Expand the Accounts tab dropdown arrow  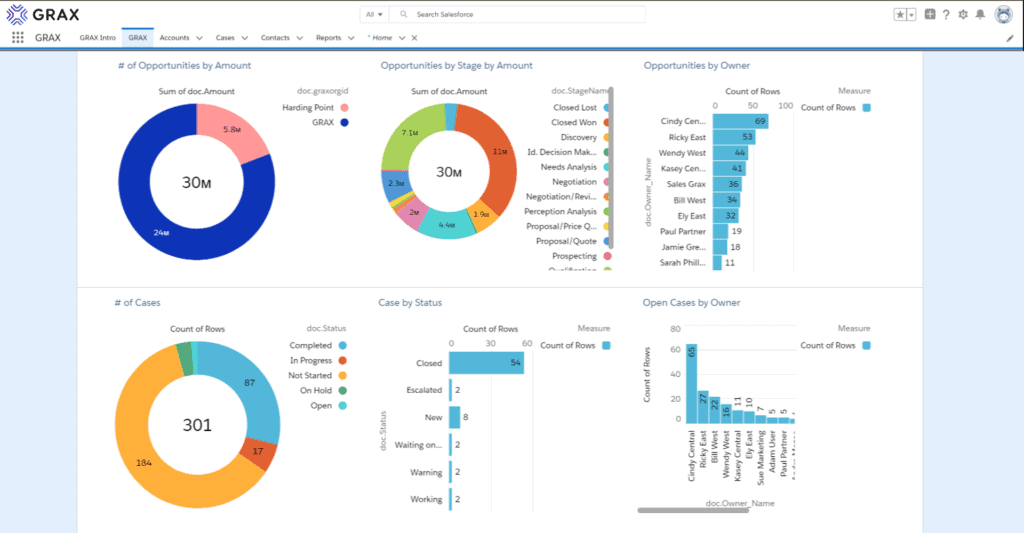click(199, 38)
